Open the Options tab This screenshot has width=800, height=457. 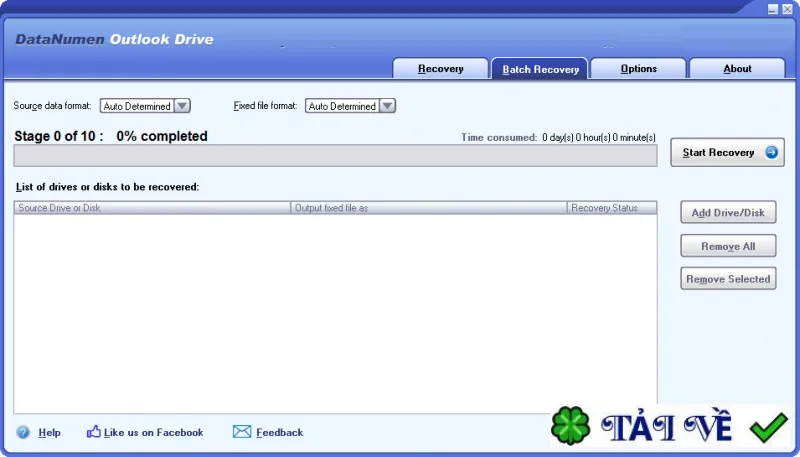(638, 68)
